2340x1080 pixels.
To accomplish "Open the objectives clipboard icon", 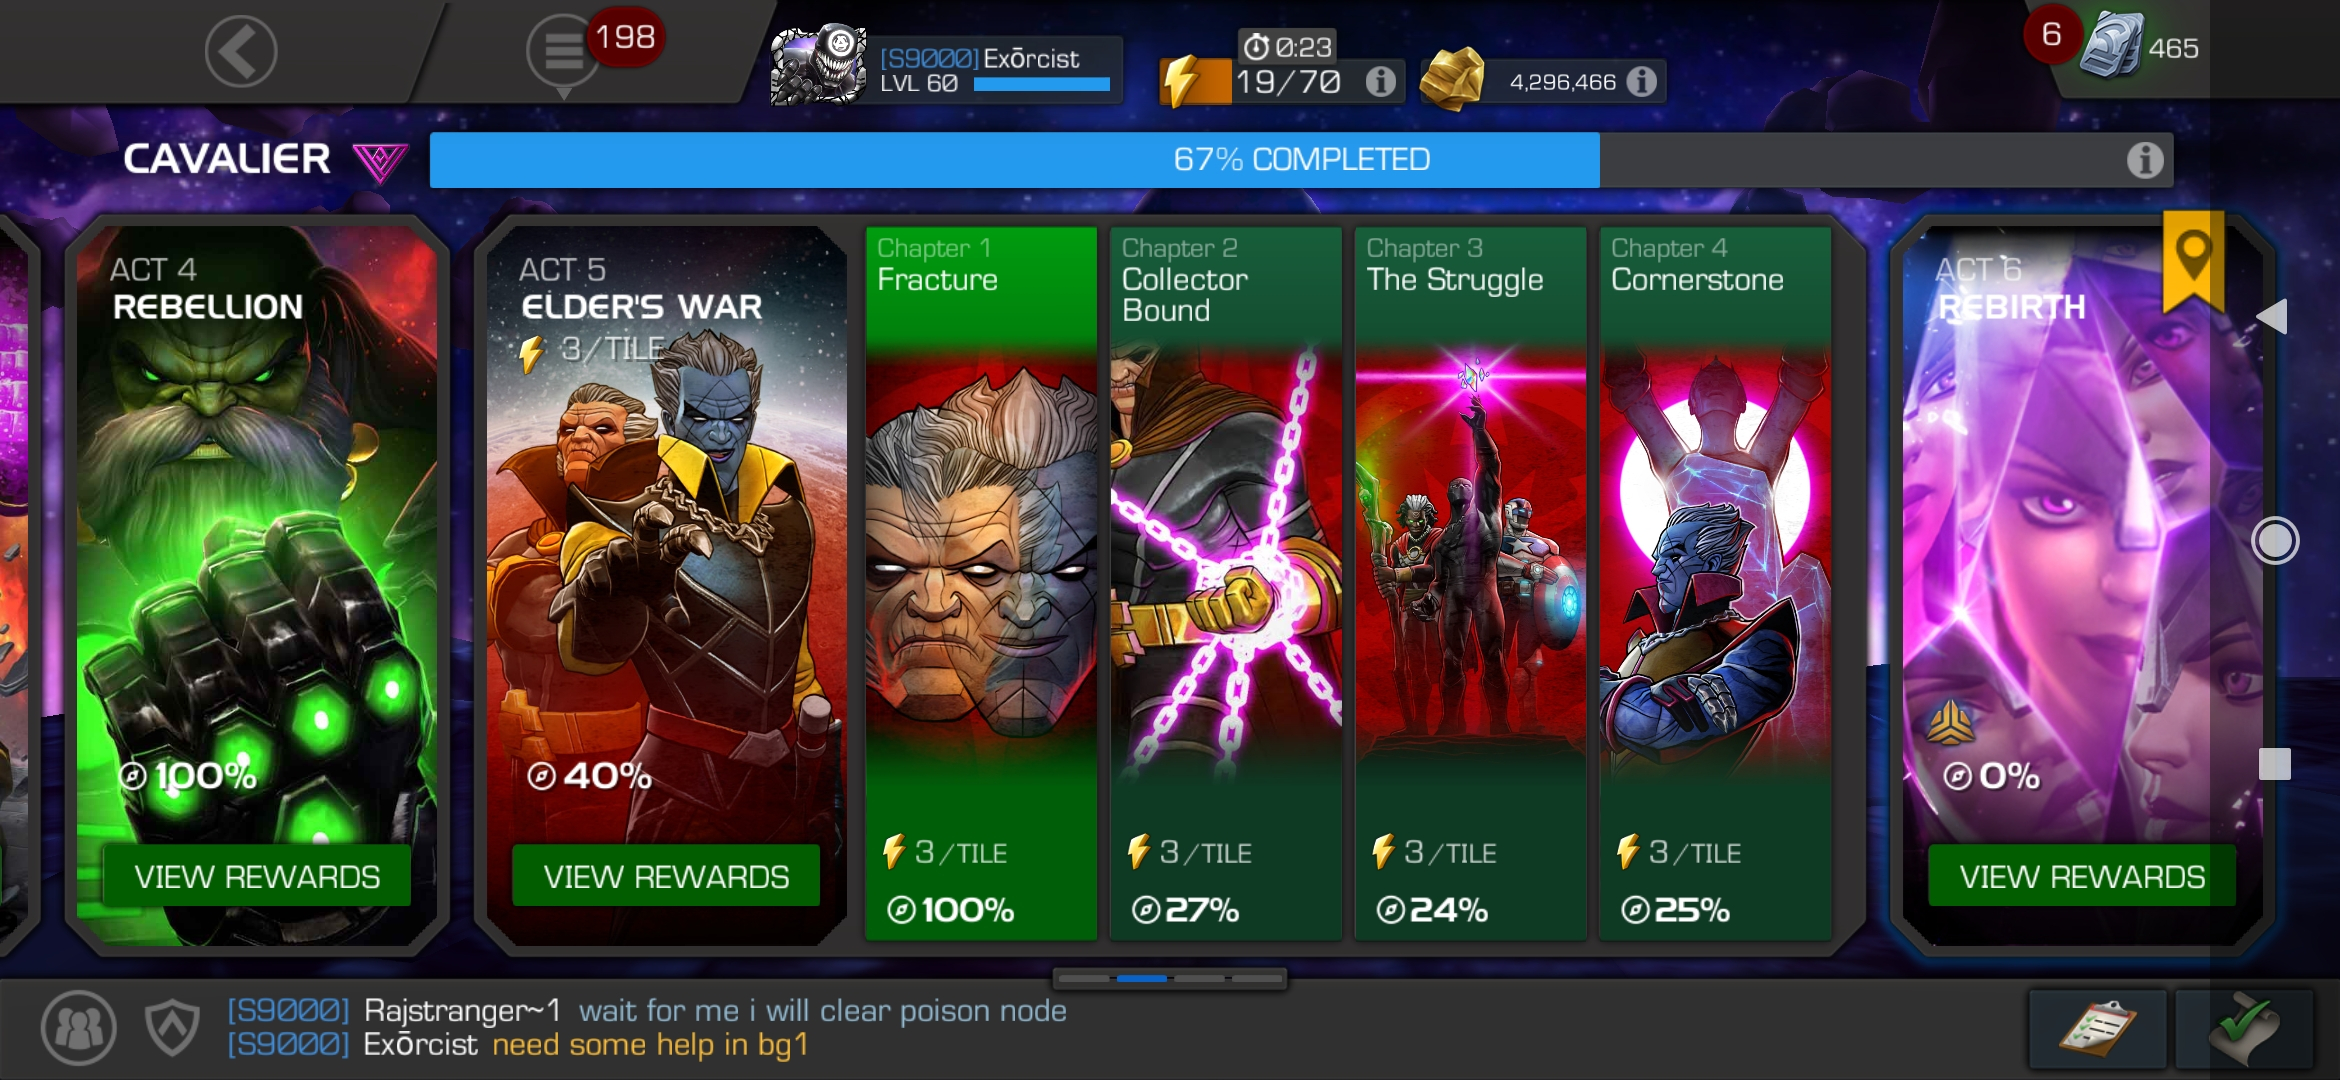I will coord(2097,1029).
